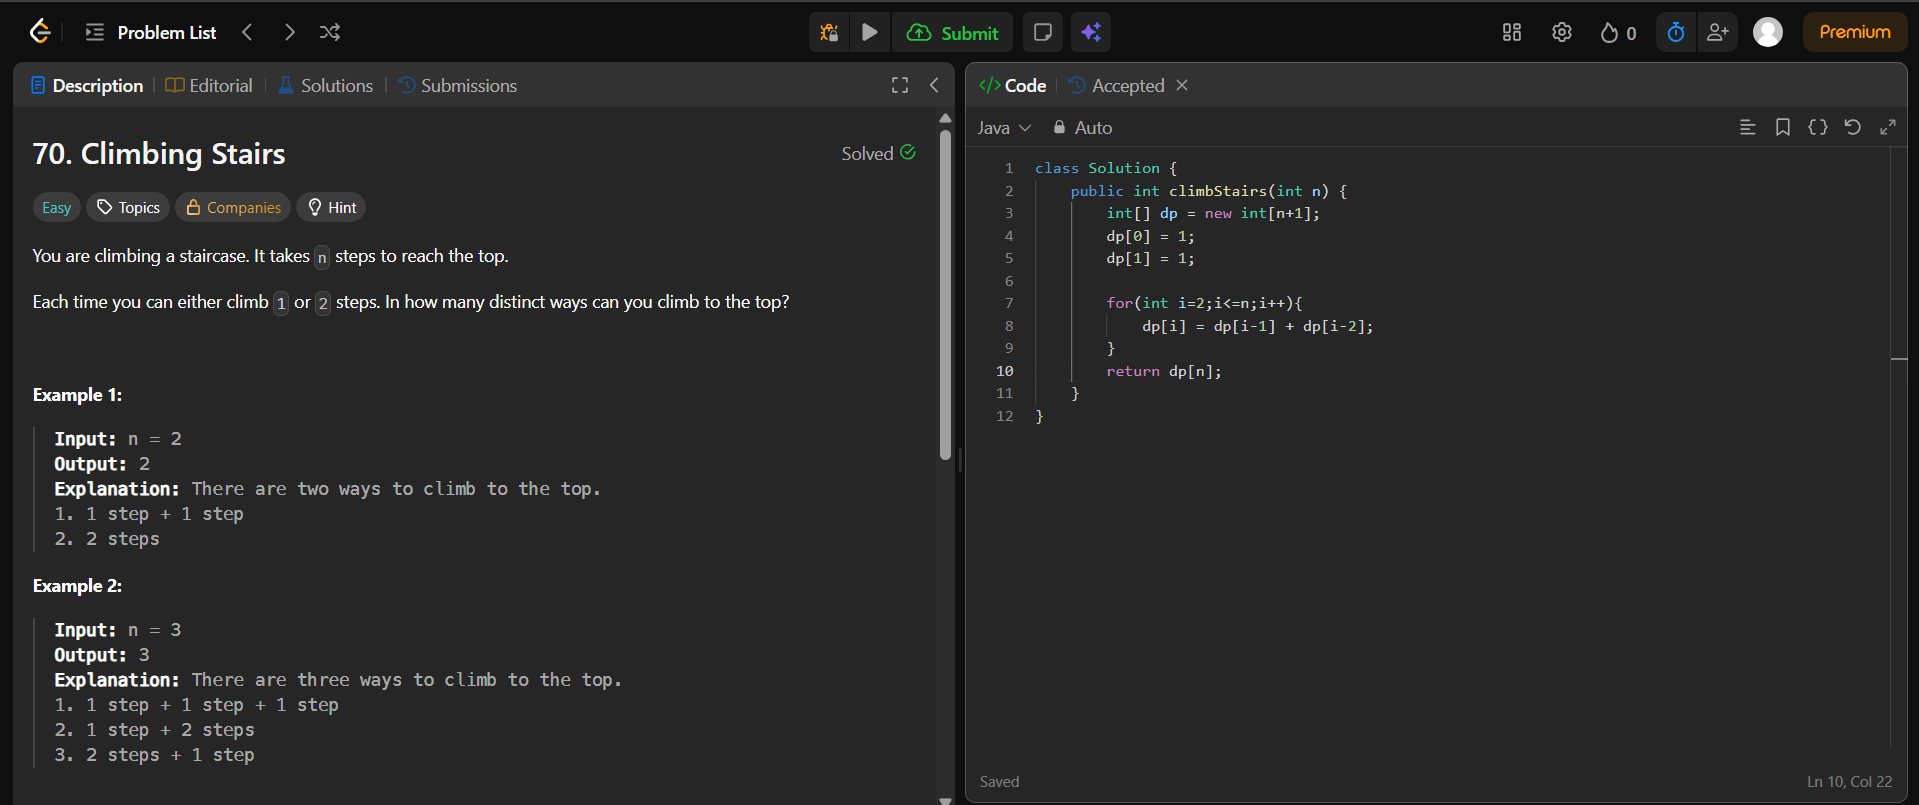Click the debug icon next to Run
The width and height of the screenshot is (1919, 805).
pos(829,32)
